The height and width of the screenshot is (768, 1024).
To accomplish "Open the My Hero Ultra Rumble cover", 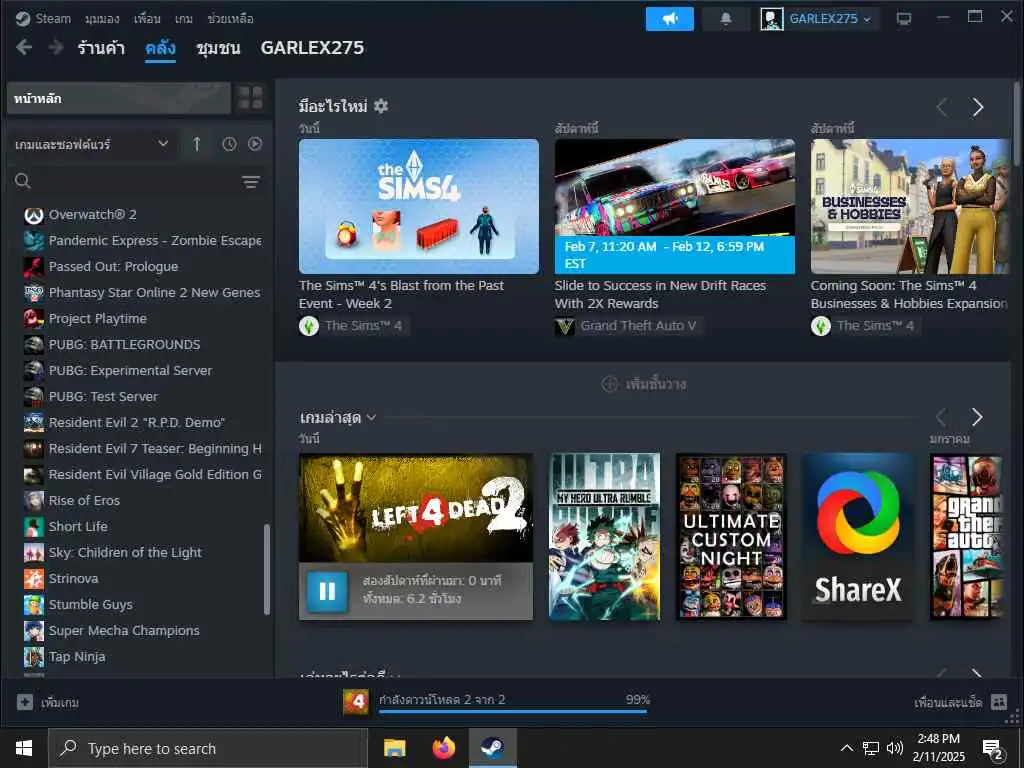I will click(x=604, y=536).
